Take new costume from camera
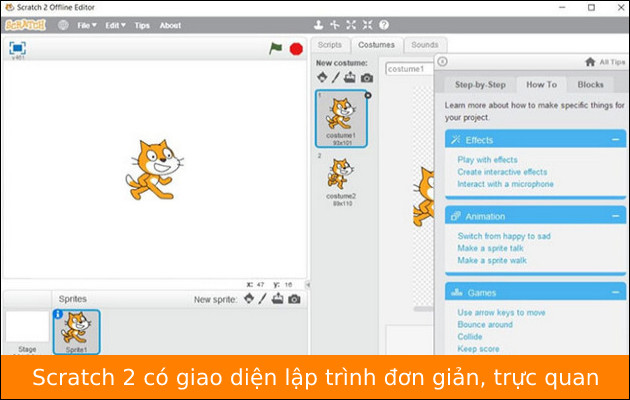630x400 pixels. click(366, 78)
